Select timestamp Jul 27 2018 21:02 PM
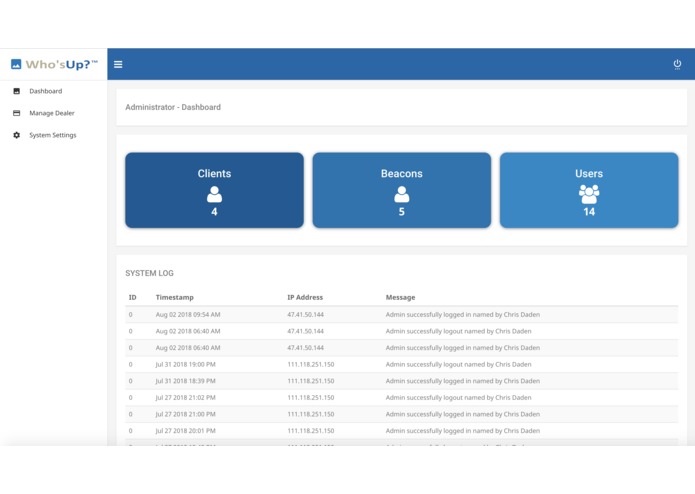 click(x=185, y=398)
